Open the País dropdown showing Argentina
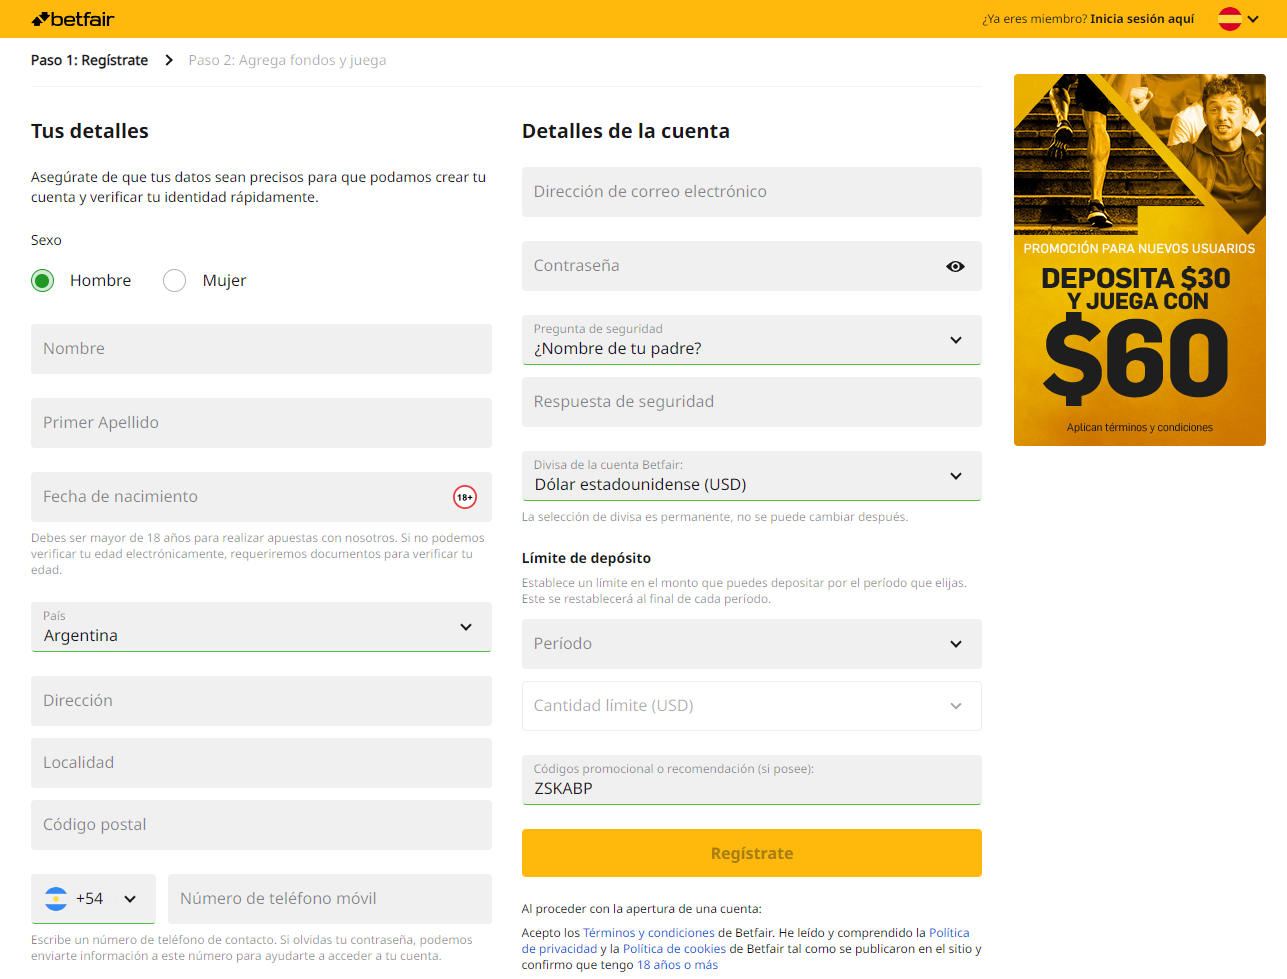1287x979 pixels. 261,627
